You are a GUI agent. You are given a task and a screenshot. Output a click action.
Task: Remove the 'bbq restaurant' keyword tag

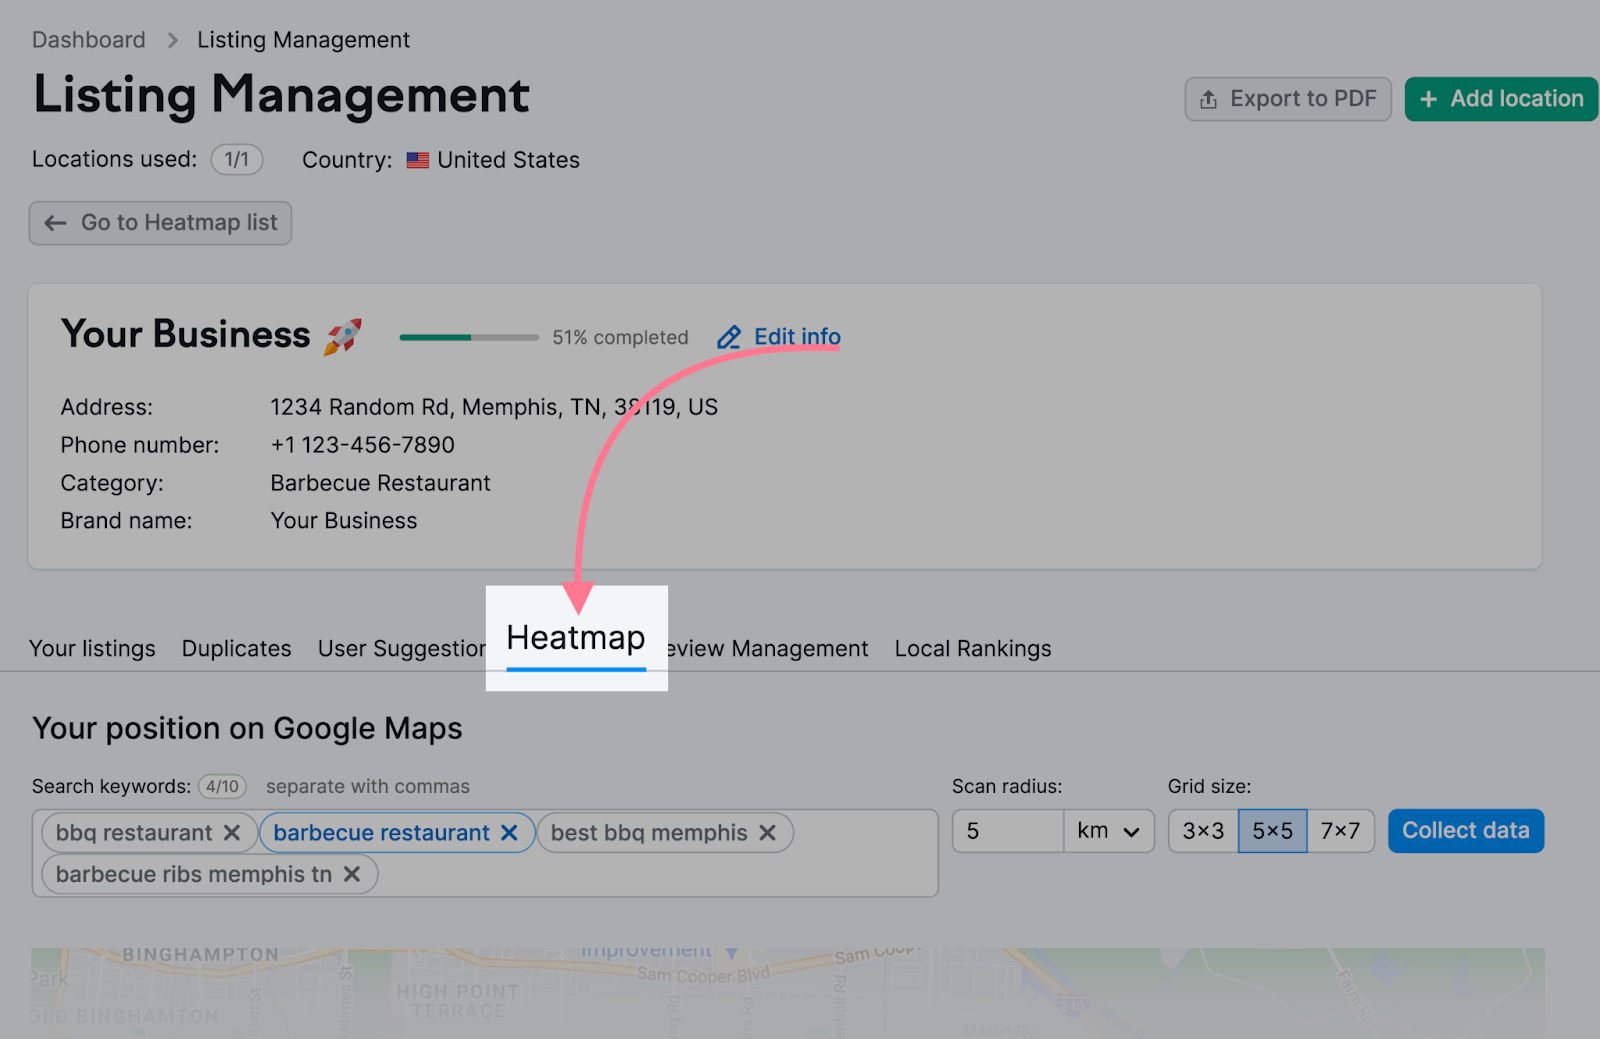pyautogui.click(x=232, y=833)
